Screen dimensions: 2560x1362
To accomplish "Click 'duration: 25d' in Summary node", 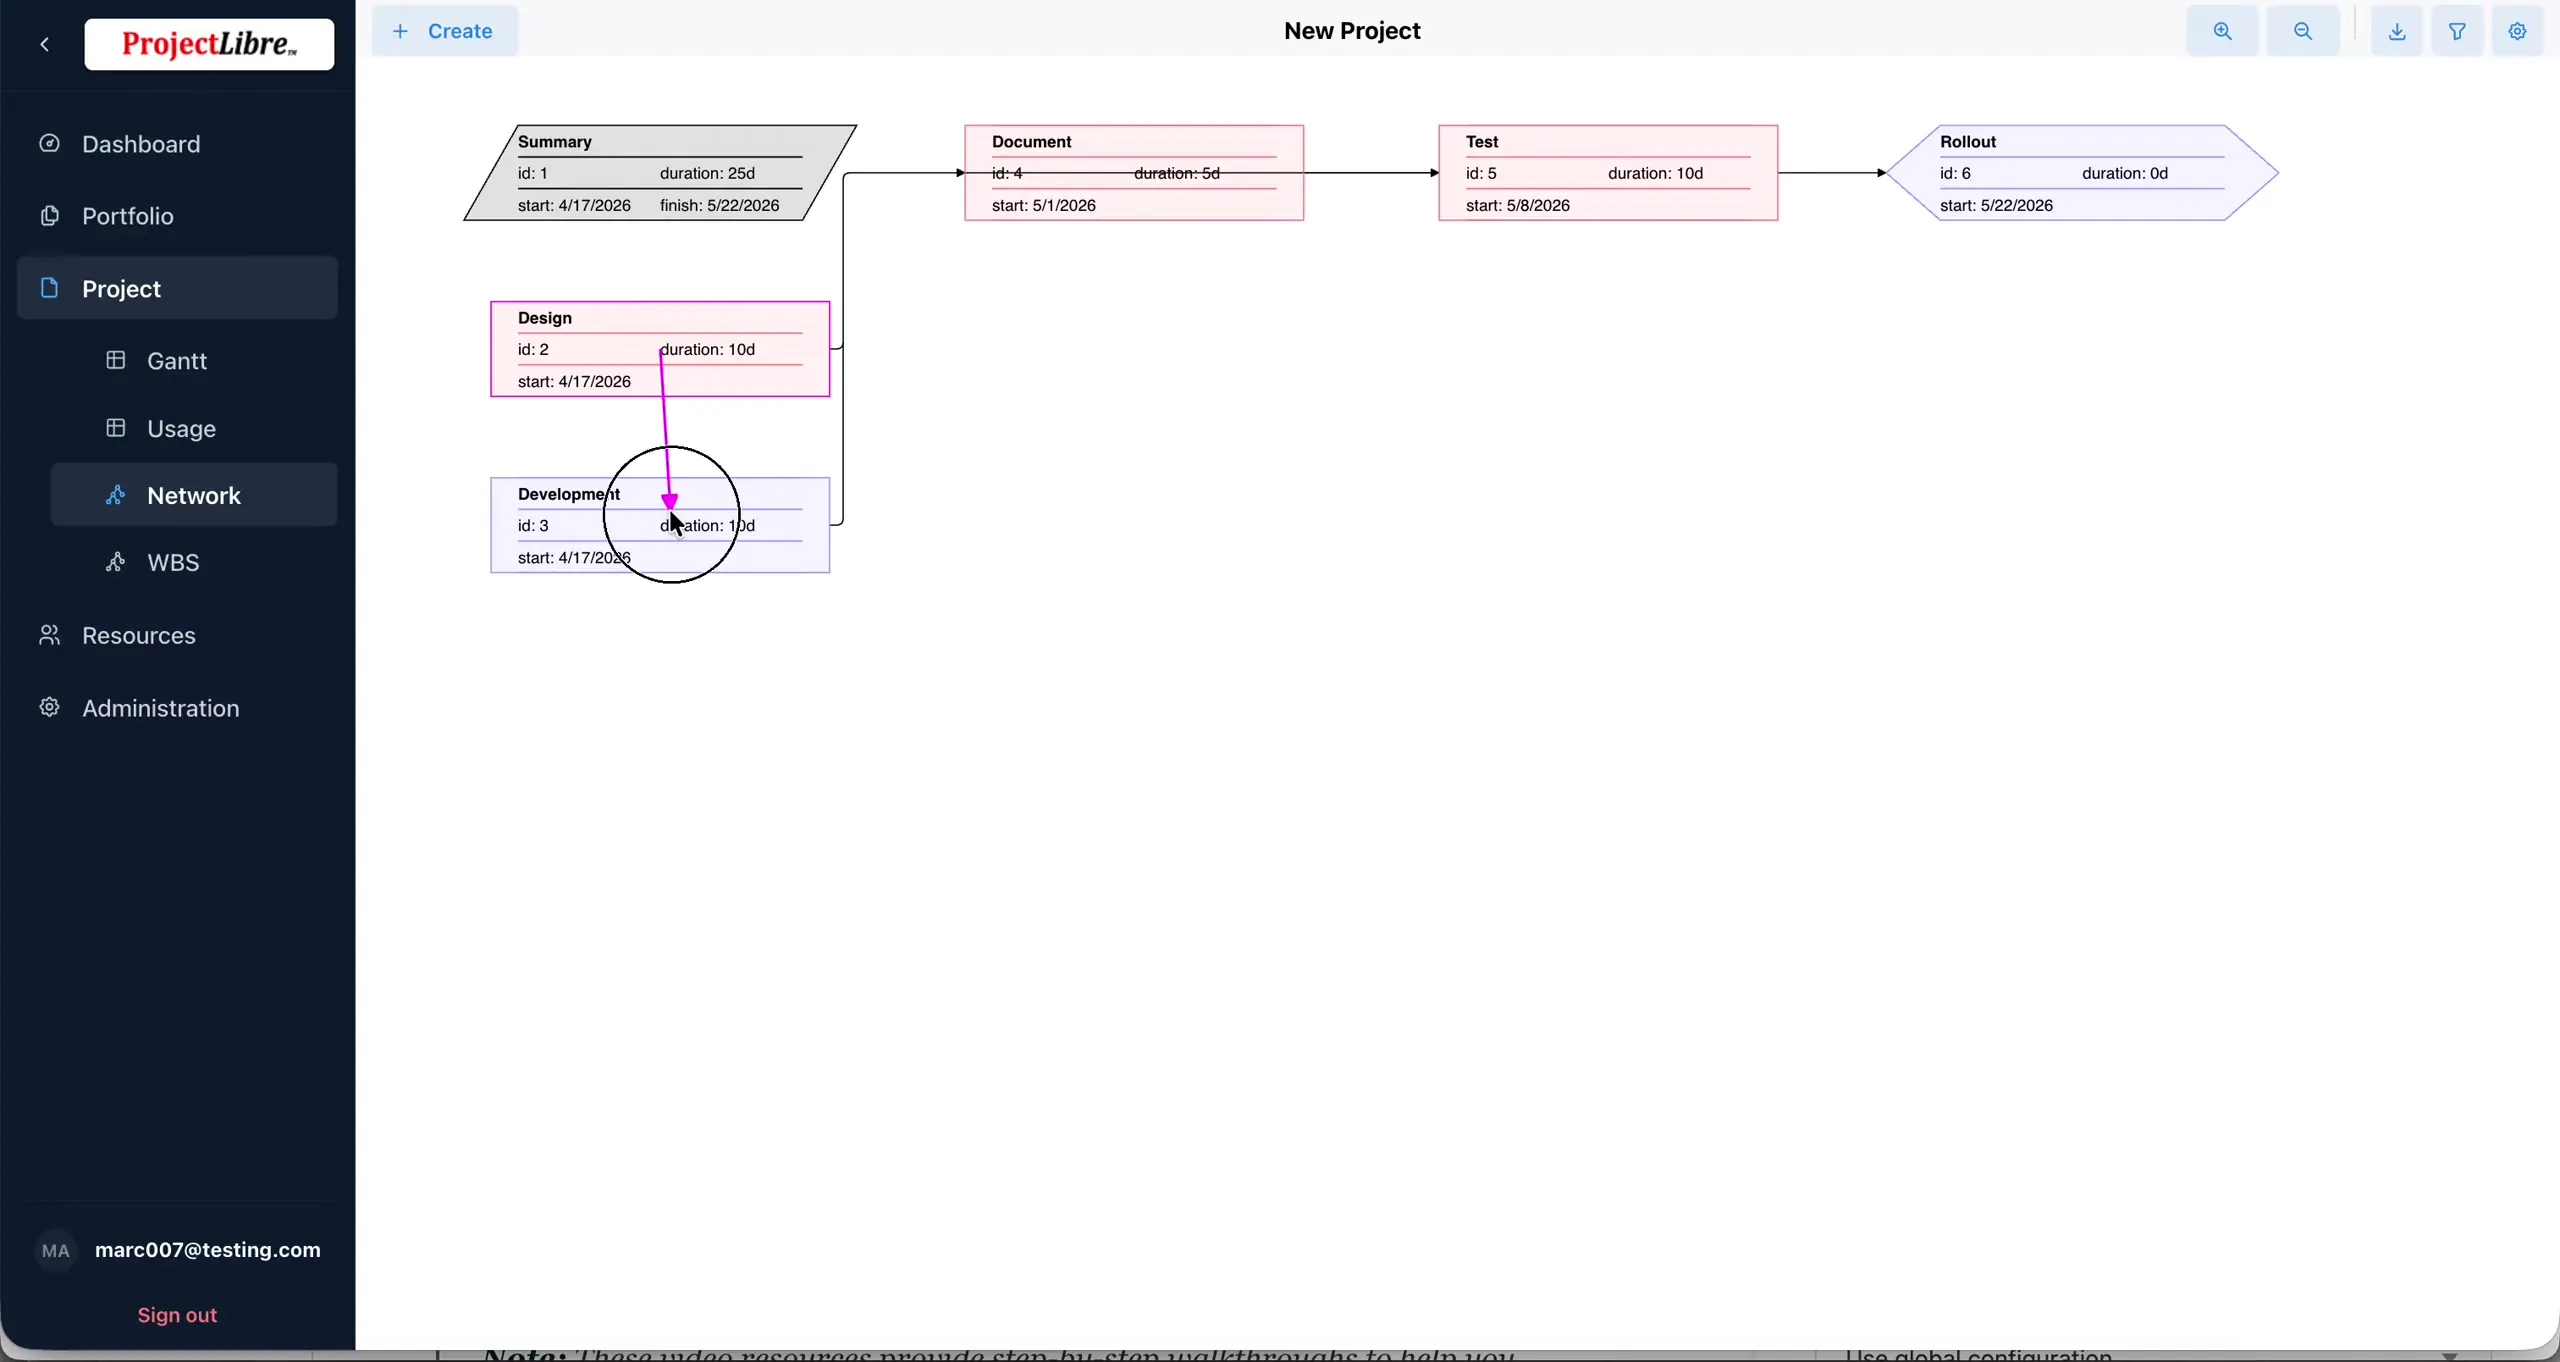I will click(707, 173).
